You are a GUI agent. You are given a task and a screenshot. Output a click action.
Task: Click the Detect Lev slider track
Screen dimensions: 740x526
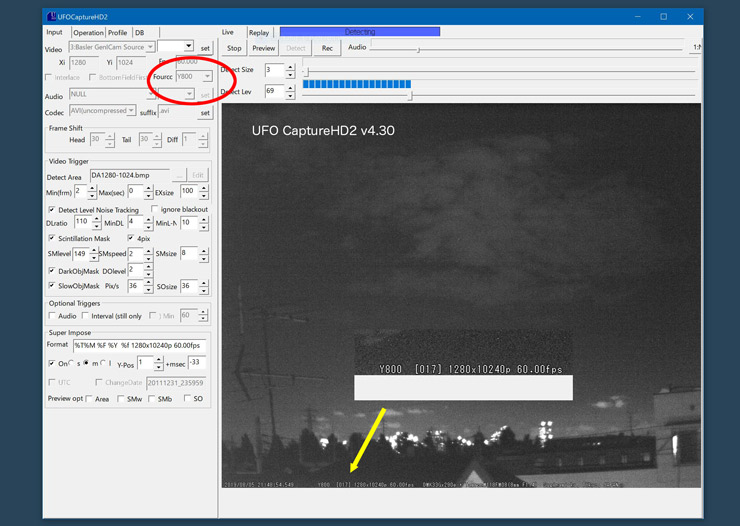point(500,96)
